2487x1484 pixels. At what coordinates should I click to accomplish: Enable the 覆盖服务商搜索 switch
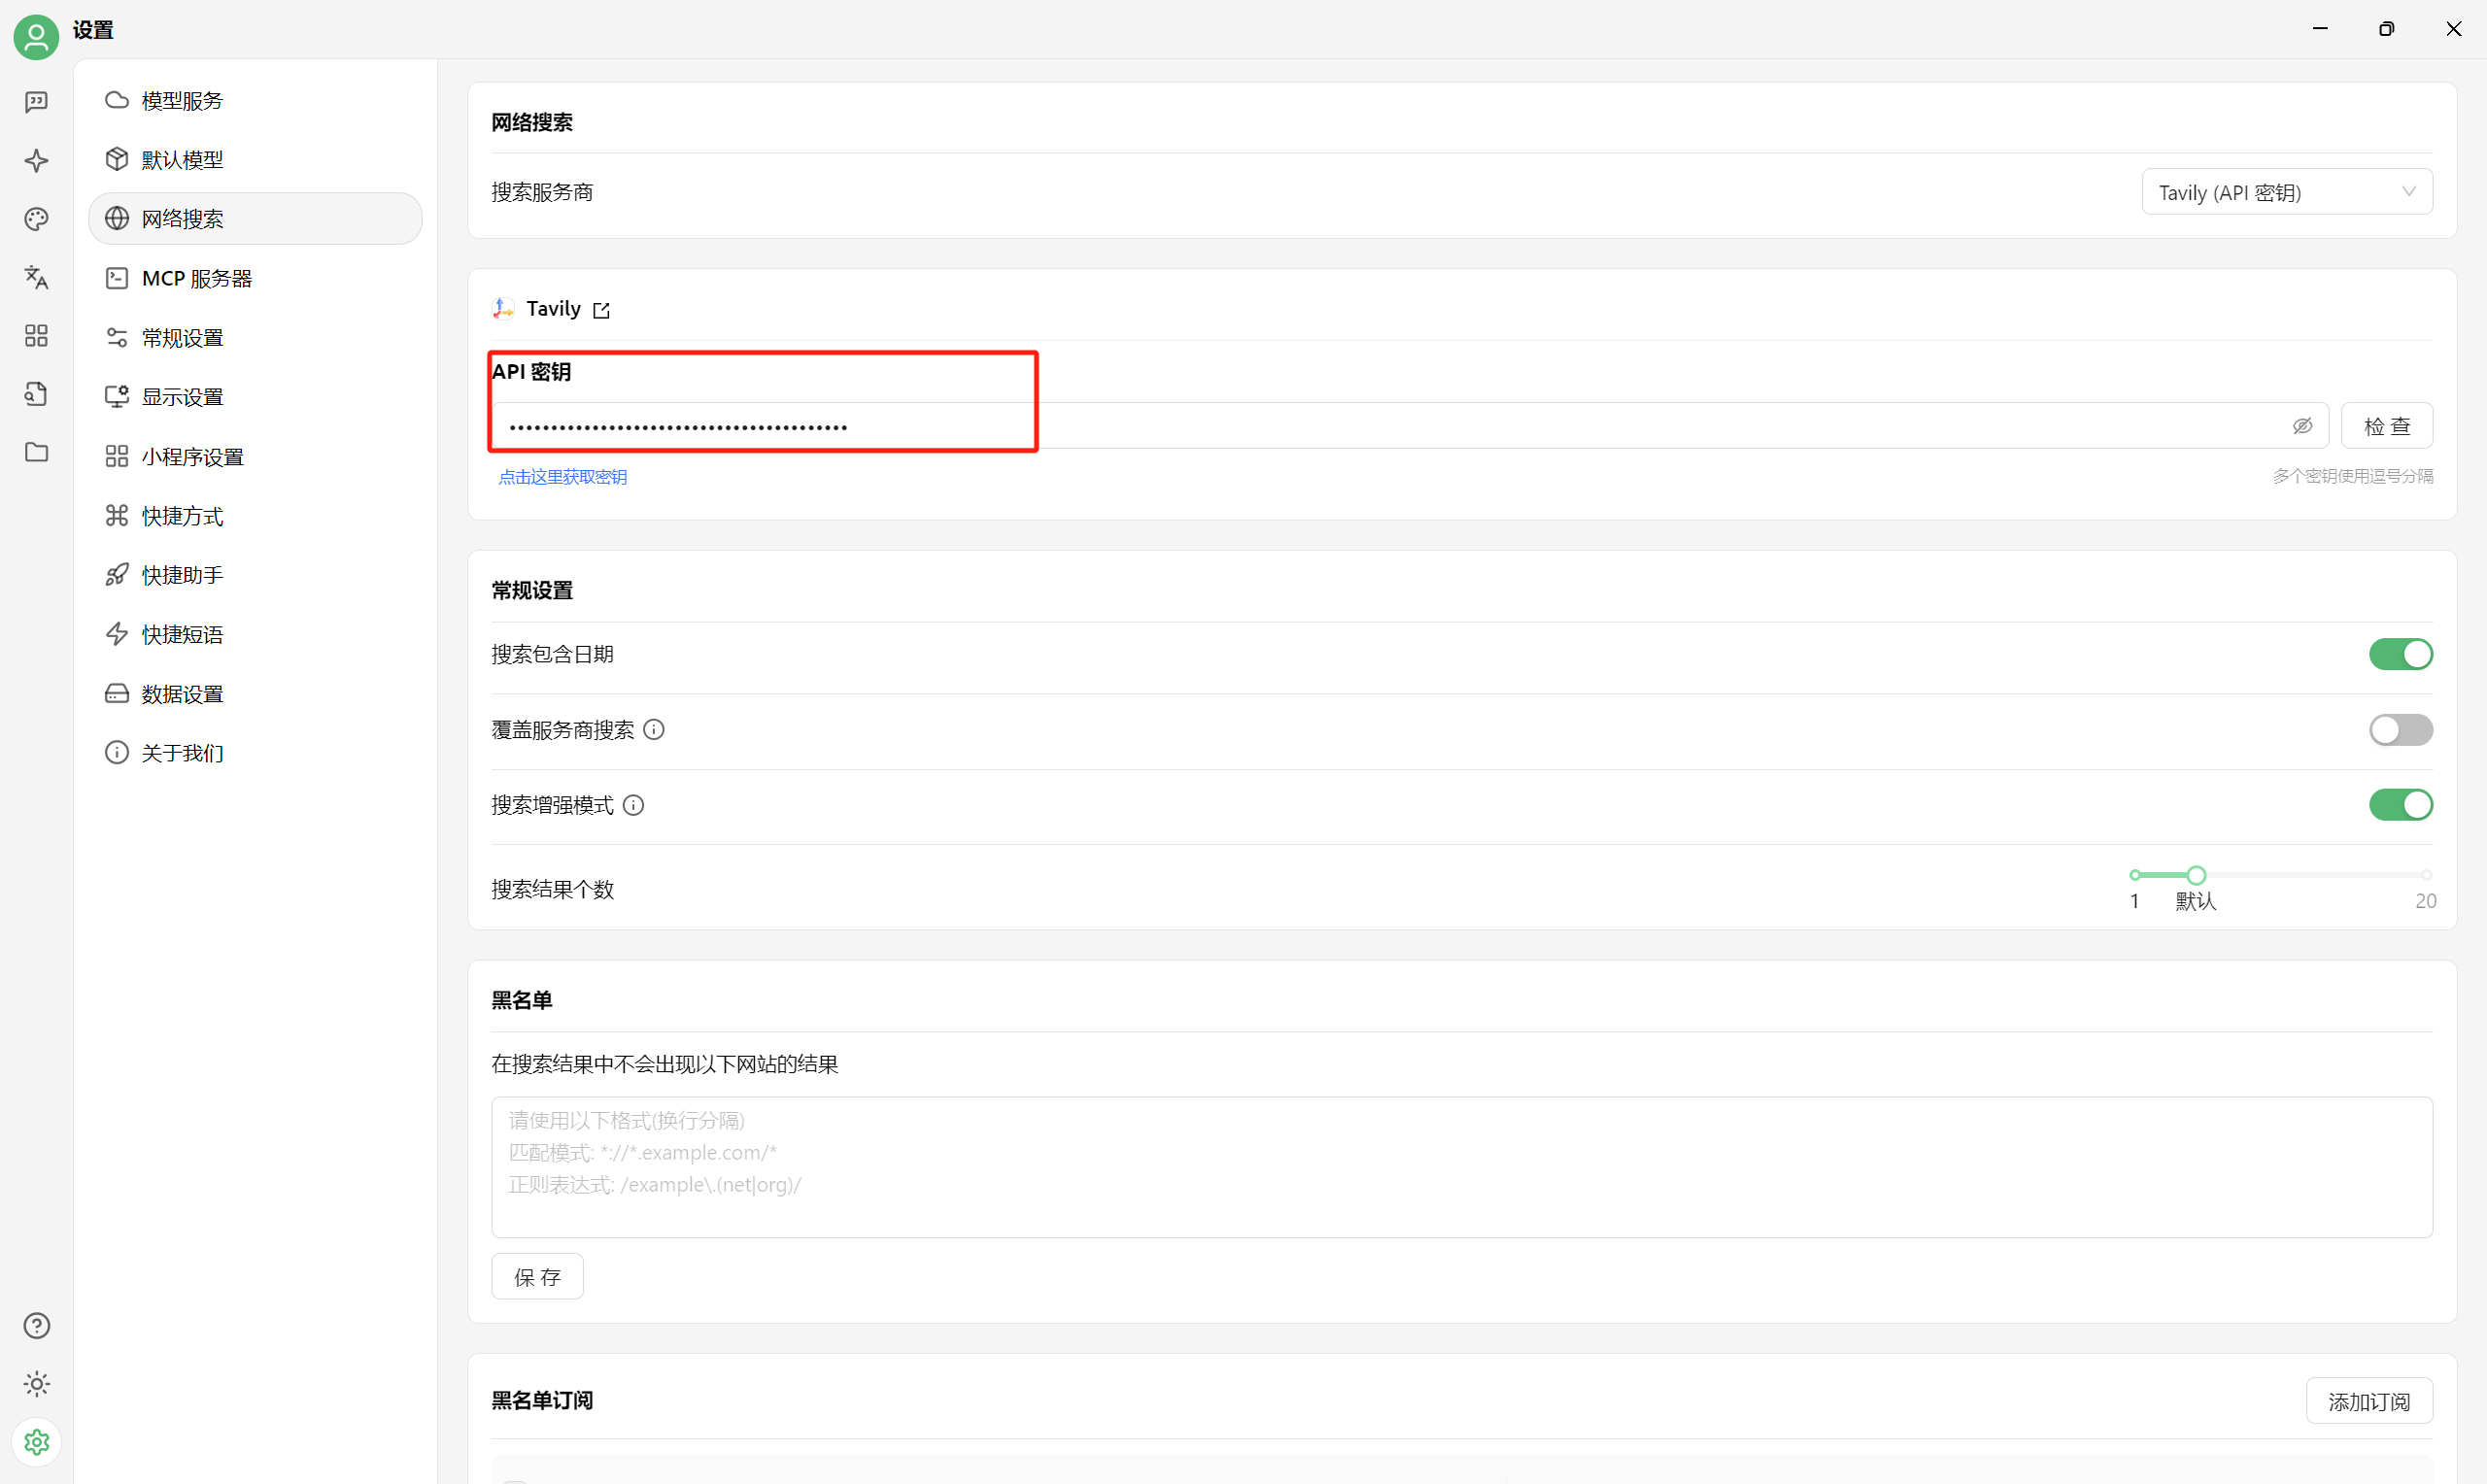click(x=2399, y=730)
